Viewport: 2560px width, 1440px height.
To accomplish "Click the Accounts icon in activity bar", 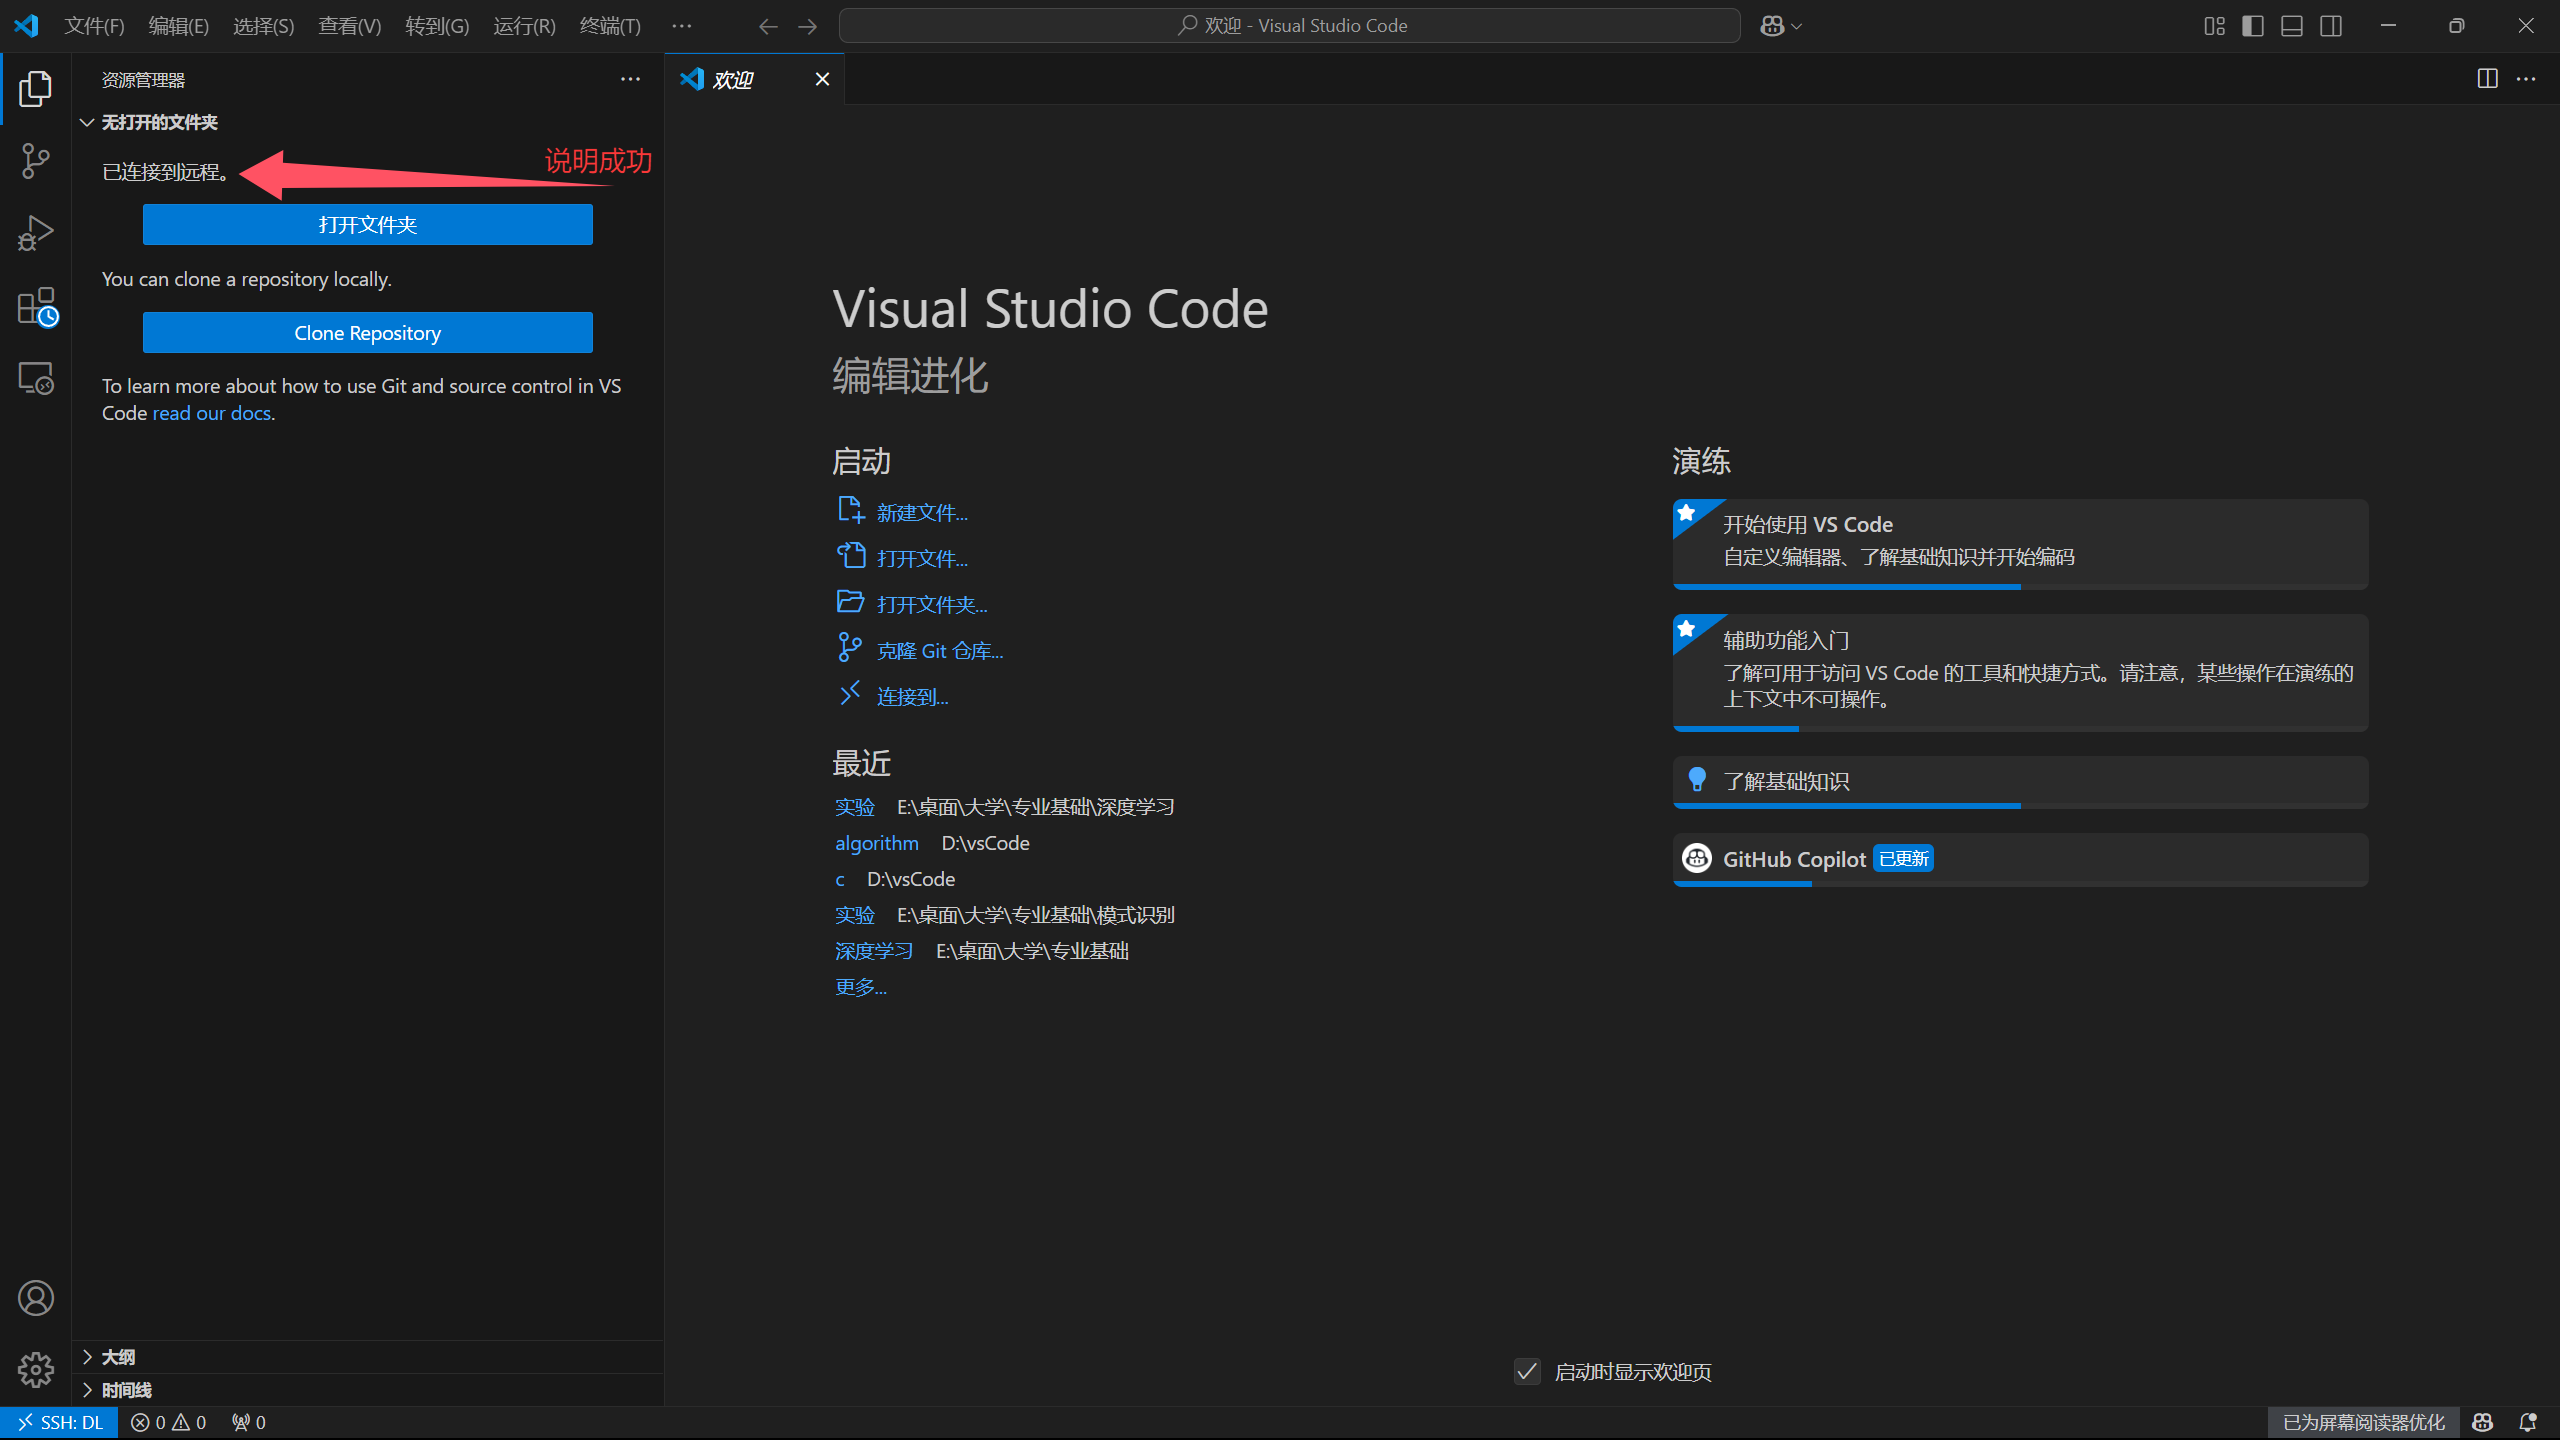I will click(x=36, y=1298).
